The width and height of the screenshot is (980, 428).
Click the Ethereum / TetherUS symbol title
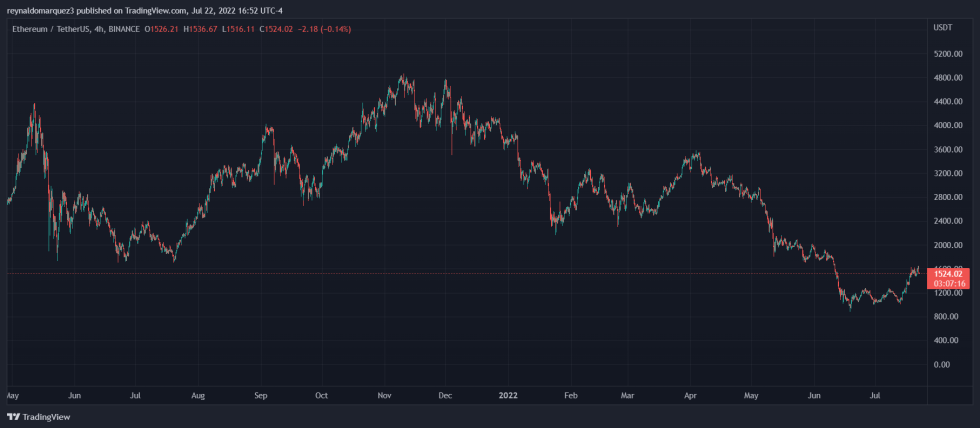click(x=55, y=29)
